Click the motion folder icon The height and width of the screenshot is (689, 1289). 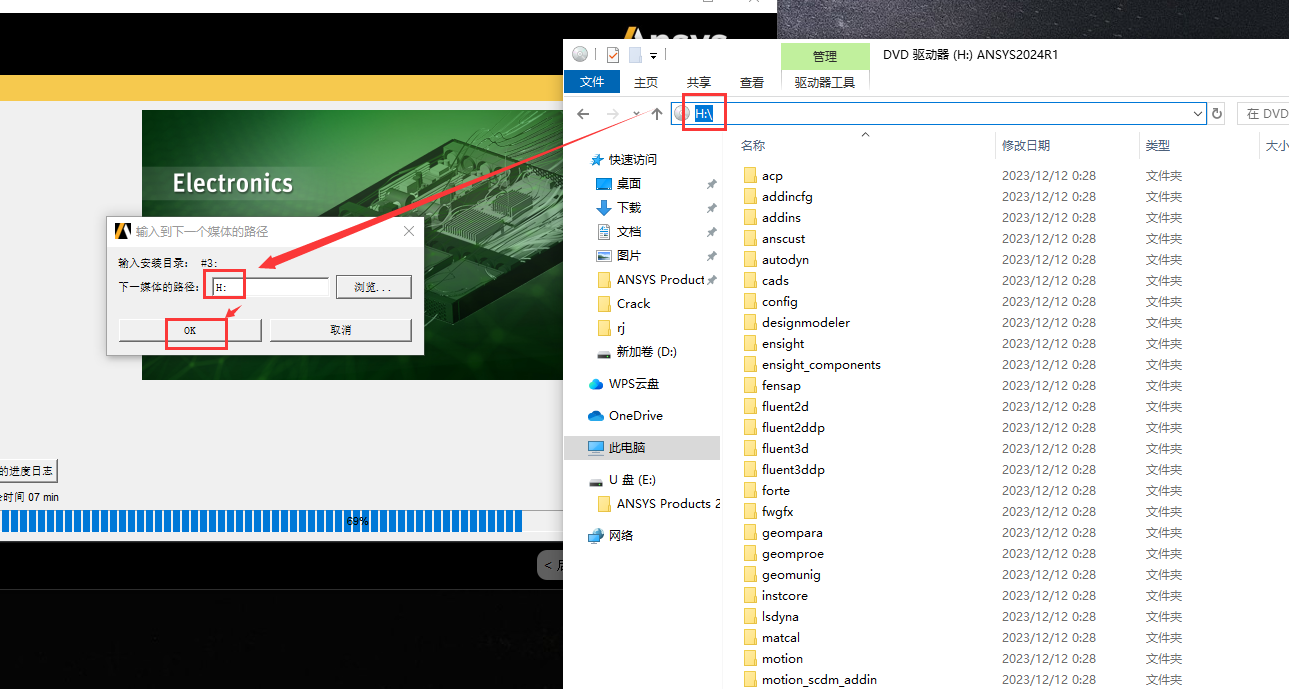(751, 659)
